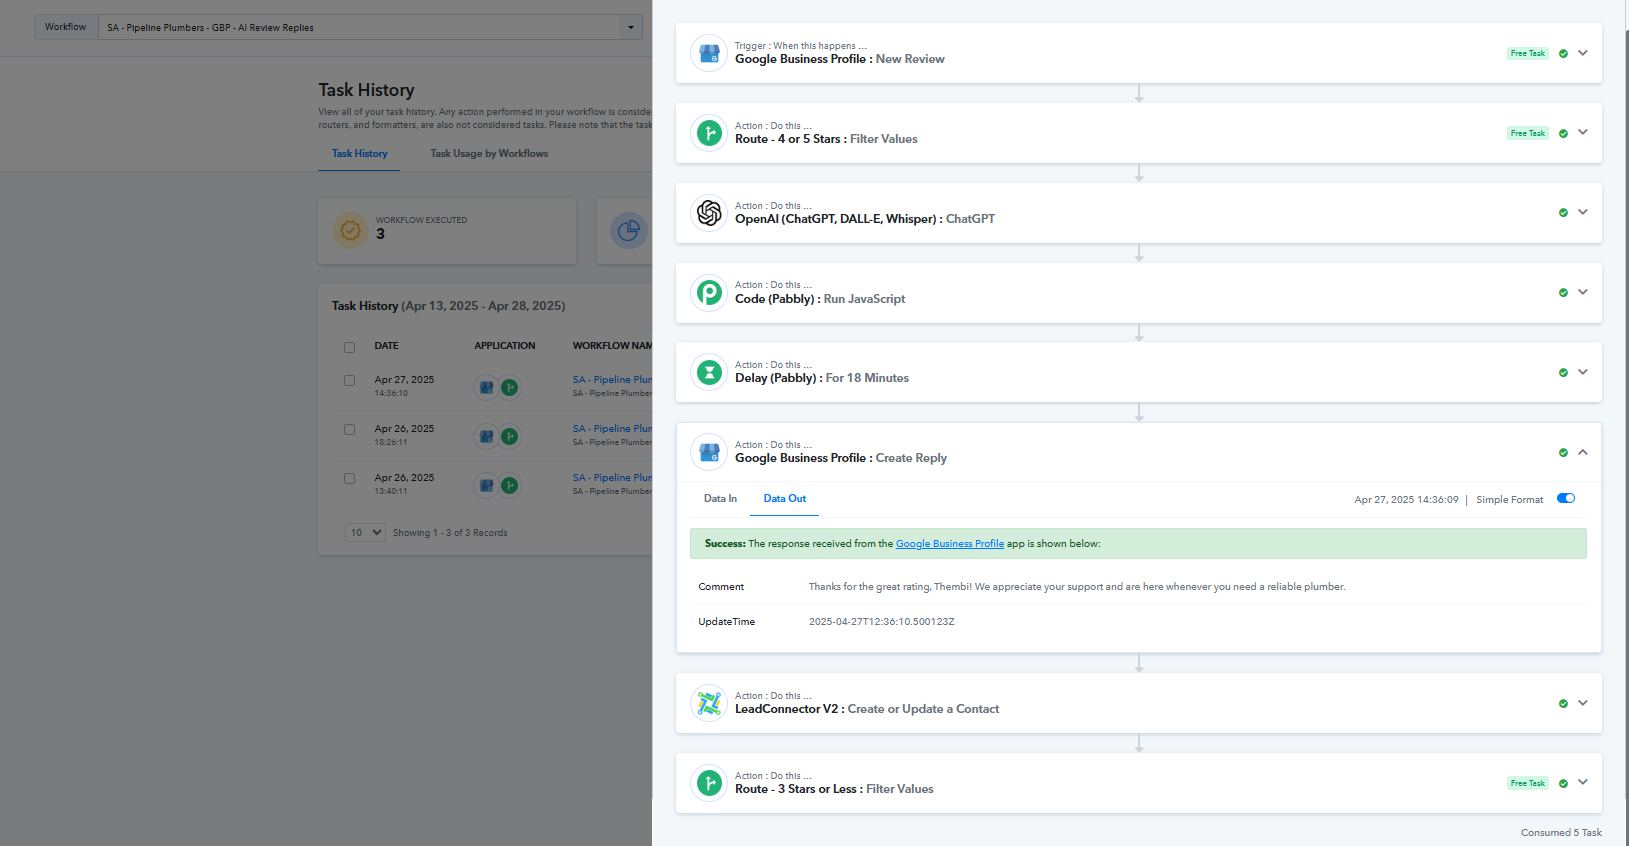Screen dimensions: 1629x846
Task: Click the Delay (Pabbly) hourglass icon
Action: click(x=709, y=372)
